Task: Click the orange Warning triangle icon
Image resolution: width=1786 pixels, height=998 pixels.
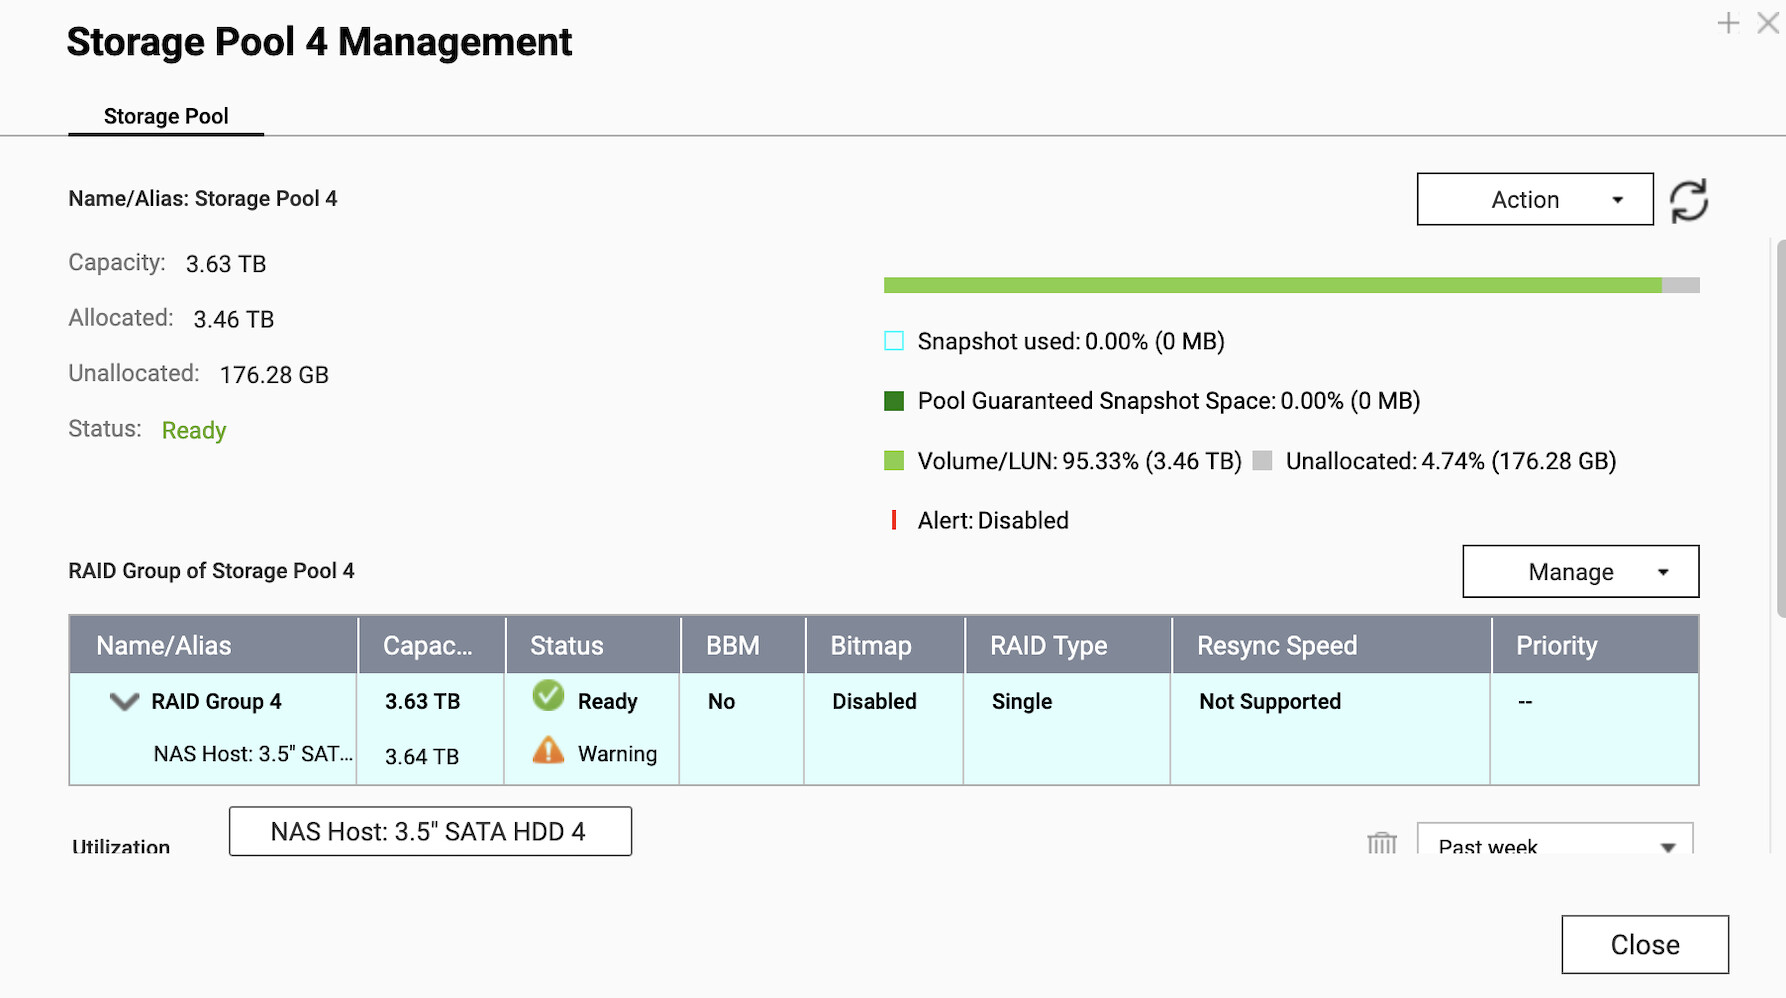Action: 548,750
